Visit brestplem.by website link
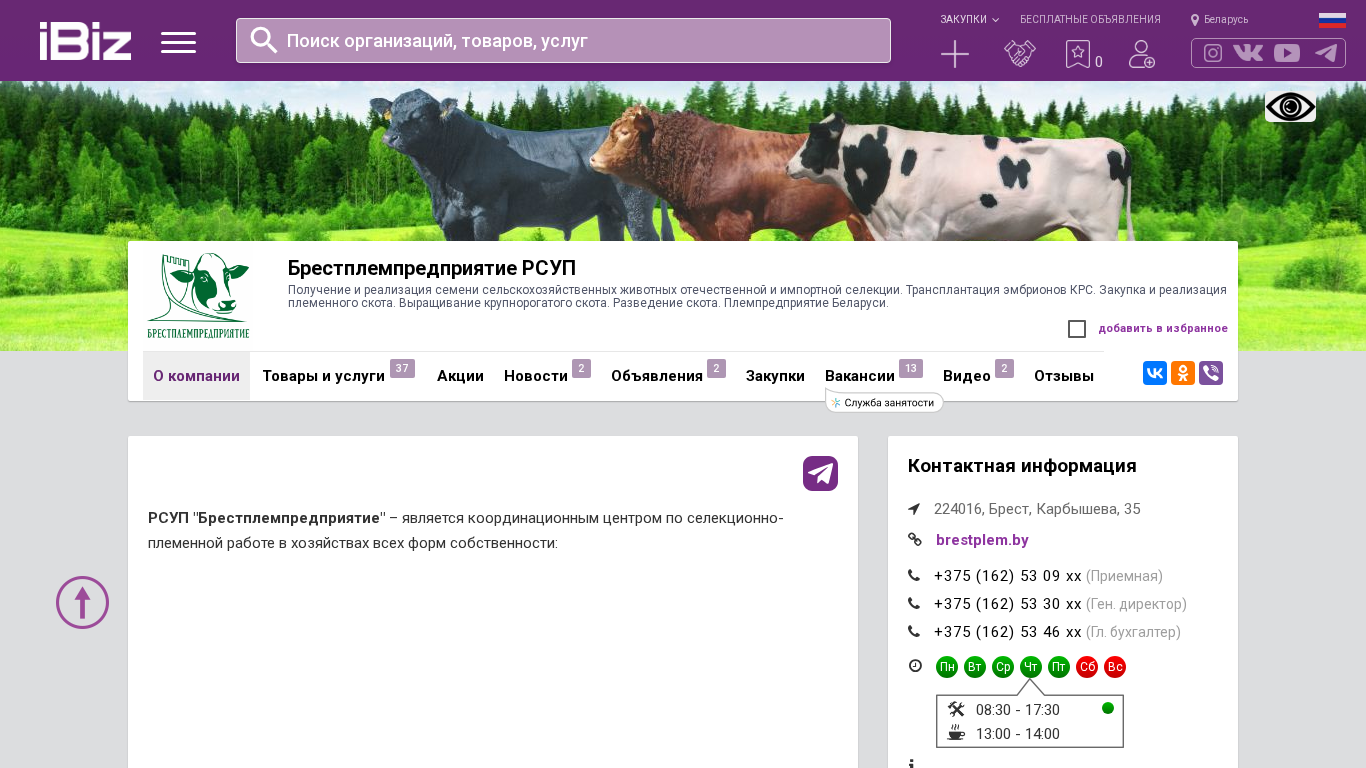Viewport: 1366px width, 768px height. (982, 540)
